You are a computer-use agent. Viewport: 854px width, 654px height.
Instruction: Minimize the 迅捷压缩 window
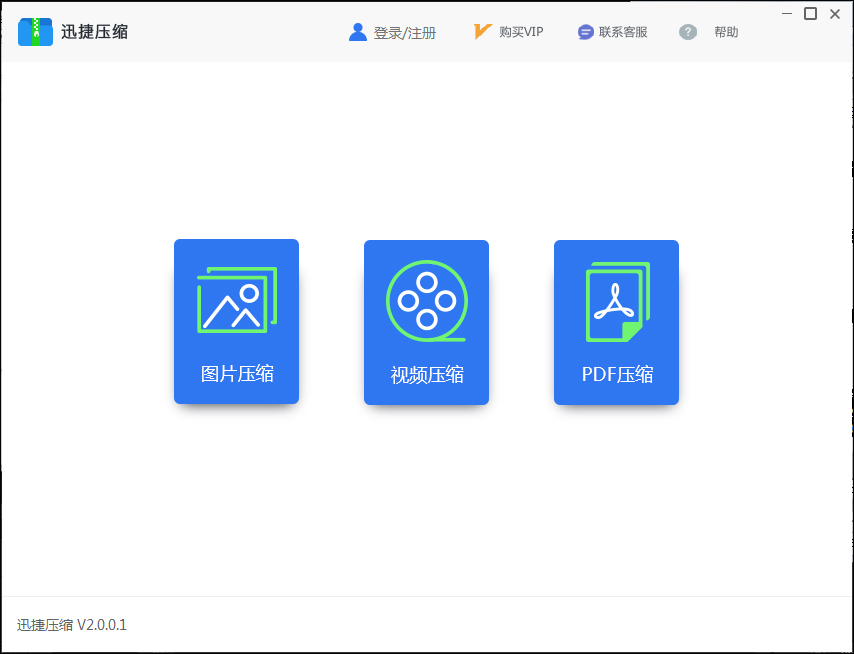pyautogui.click(x=788, y=14)
